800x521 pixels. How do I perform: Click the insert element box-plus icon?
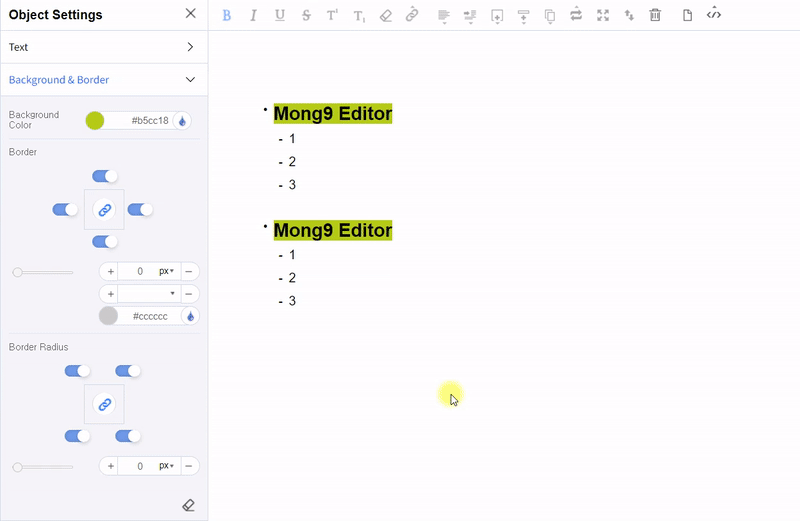pos(497,16)
